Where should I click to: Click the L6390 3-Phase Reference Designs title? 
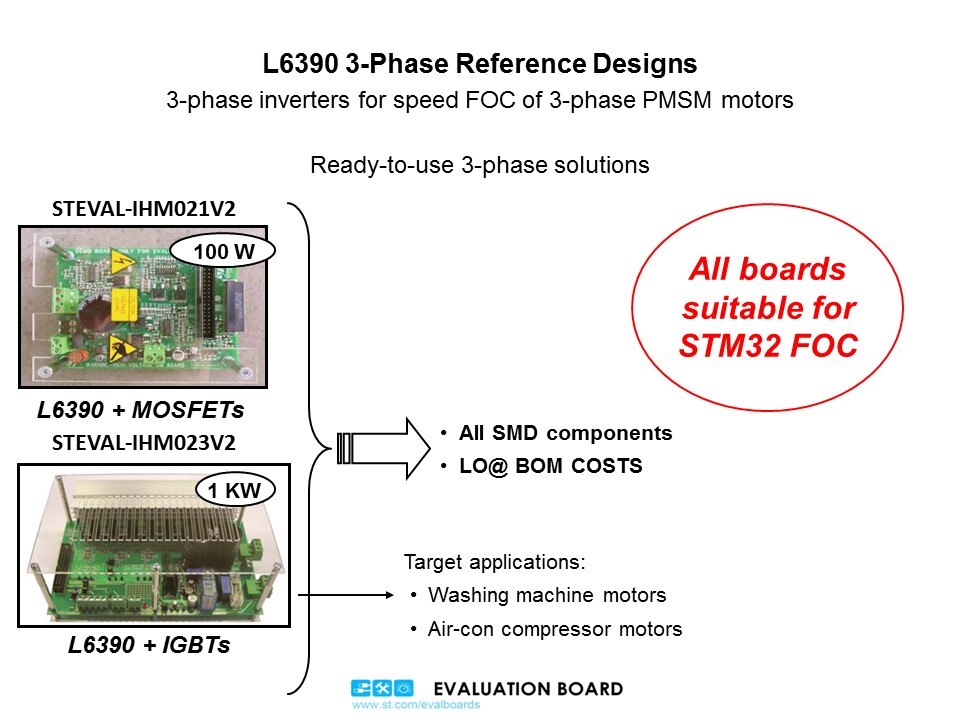pos(480,64)
